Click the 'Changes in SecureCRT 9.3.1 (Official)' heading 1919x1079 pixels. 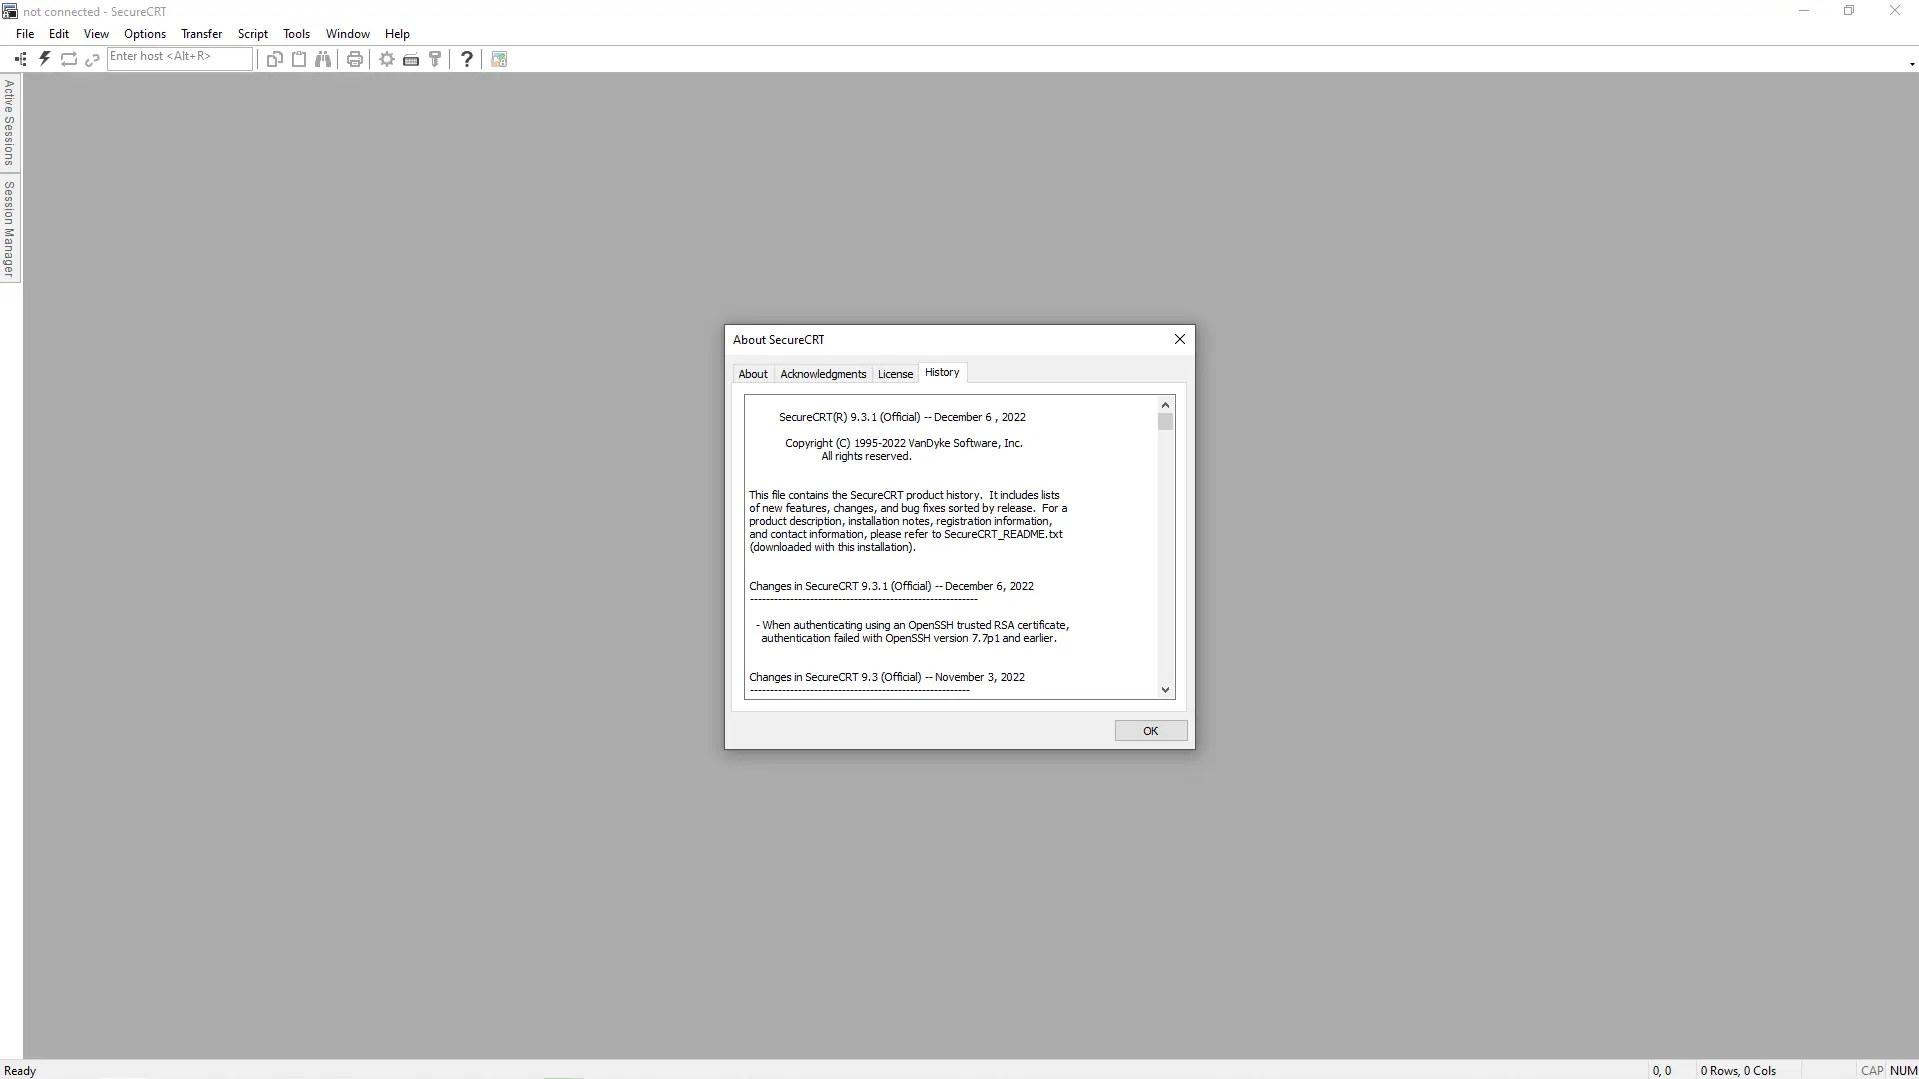pyautogui.click(x=891, y=586)
